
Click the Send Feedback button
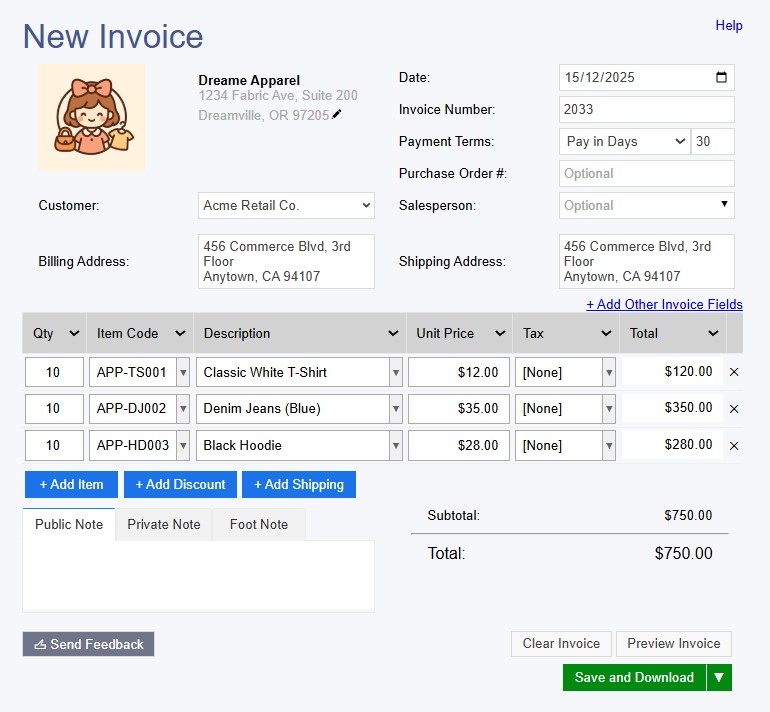(x=88, y=644)
